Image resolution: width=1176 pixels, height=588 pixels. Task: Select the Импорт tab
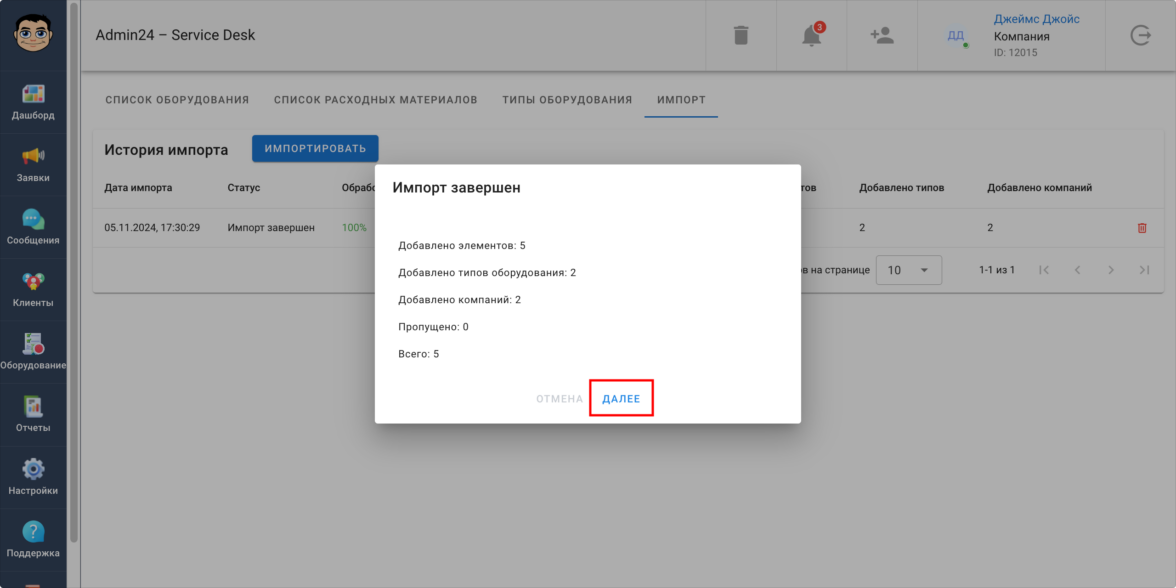(x=681, y=100)
